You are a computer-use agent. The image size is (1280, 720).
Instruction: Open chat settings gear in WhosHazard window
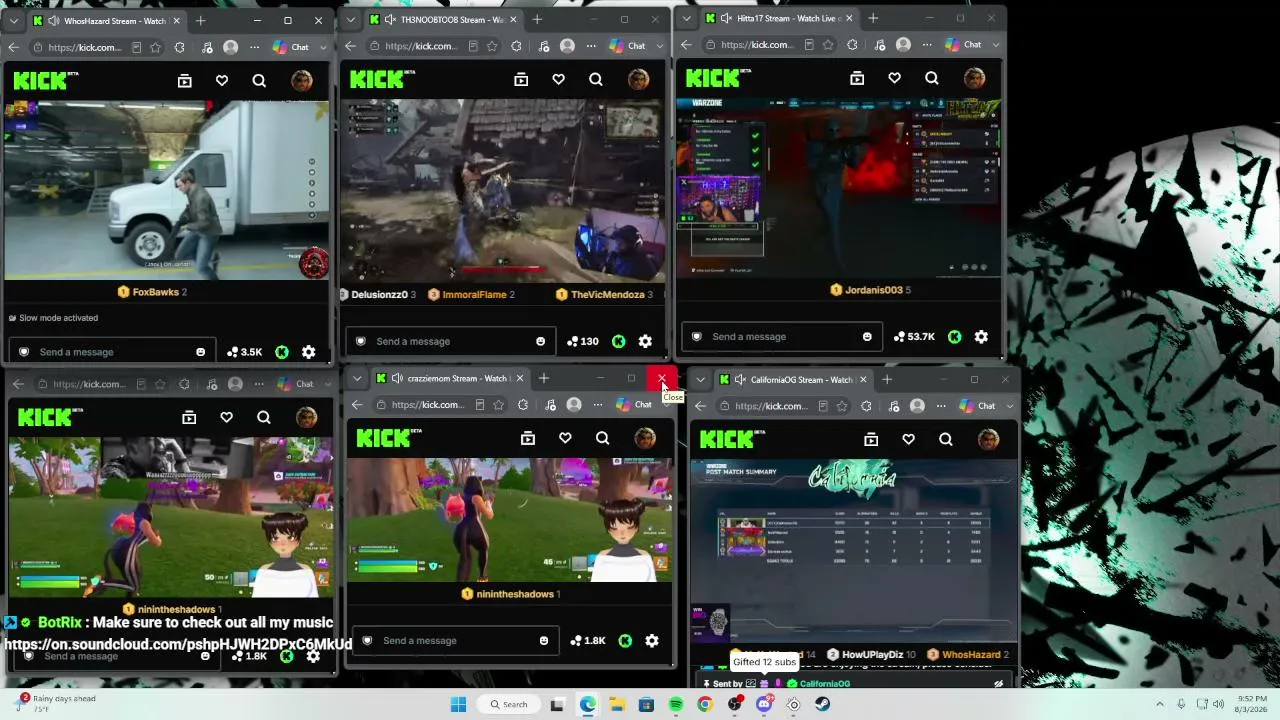pos(309,352)
